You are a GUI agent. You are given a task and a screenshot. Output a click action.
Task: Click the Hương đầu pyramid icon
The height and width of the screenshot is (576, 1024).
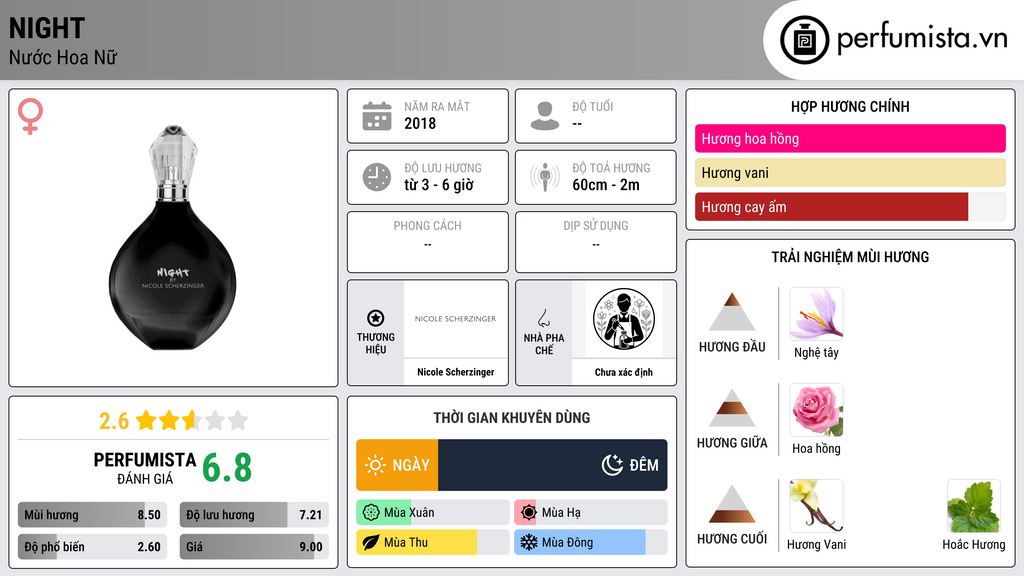(732, 312)
